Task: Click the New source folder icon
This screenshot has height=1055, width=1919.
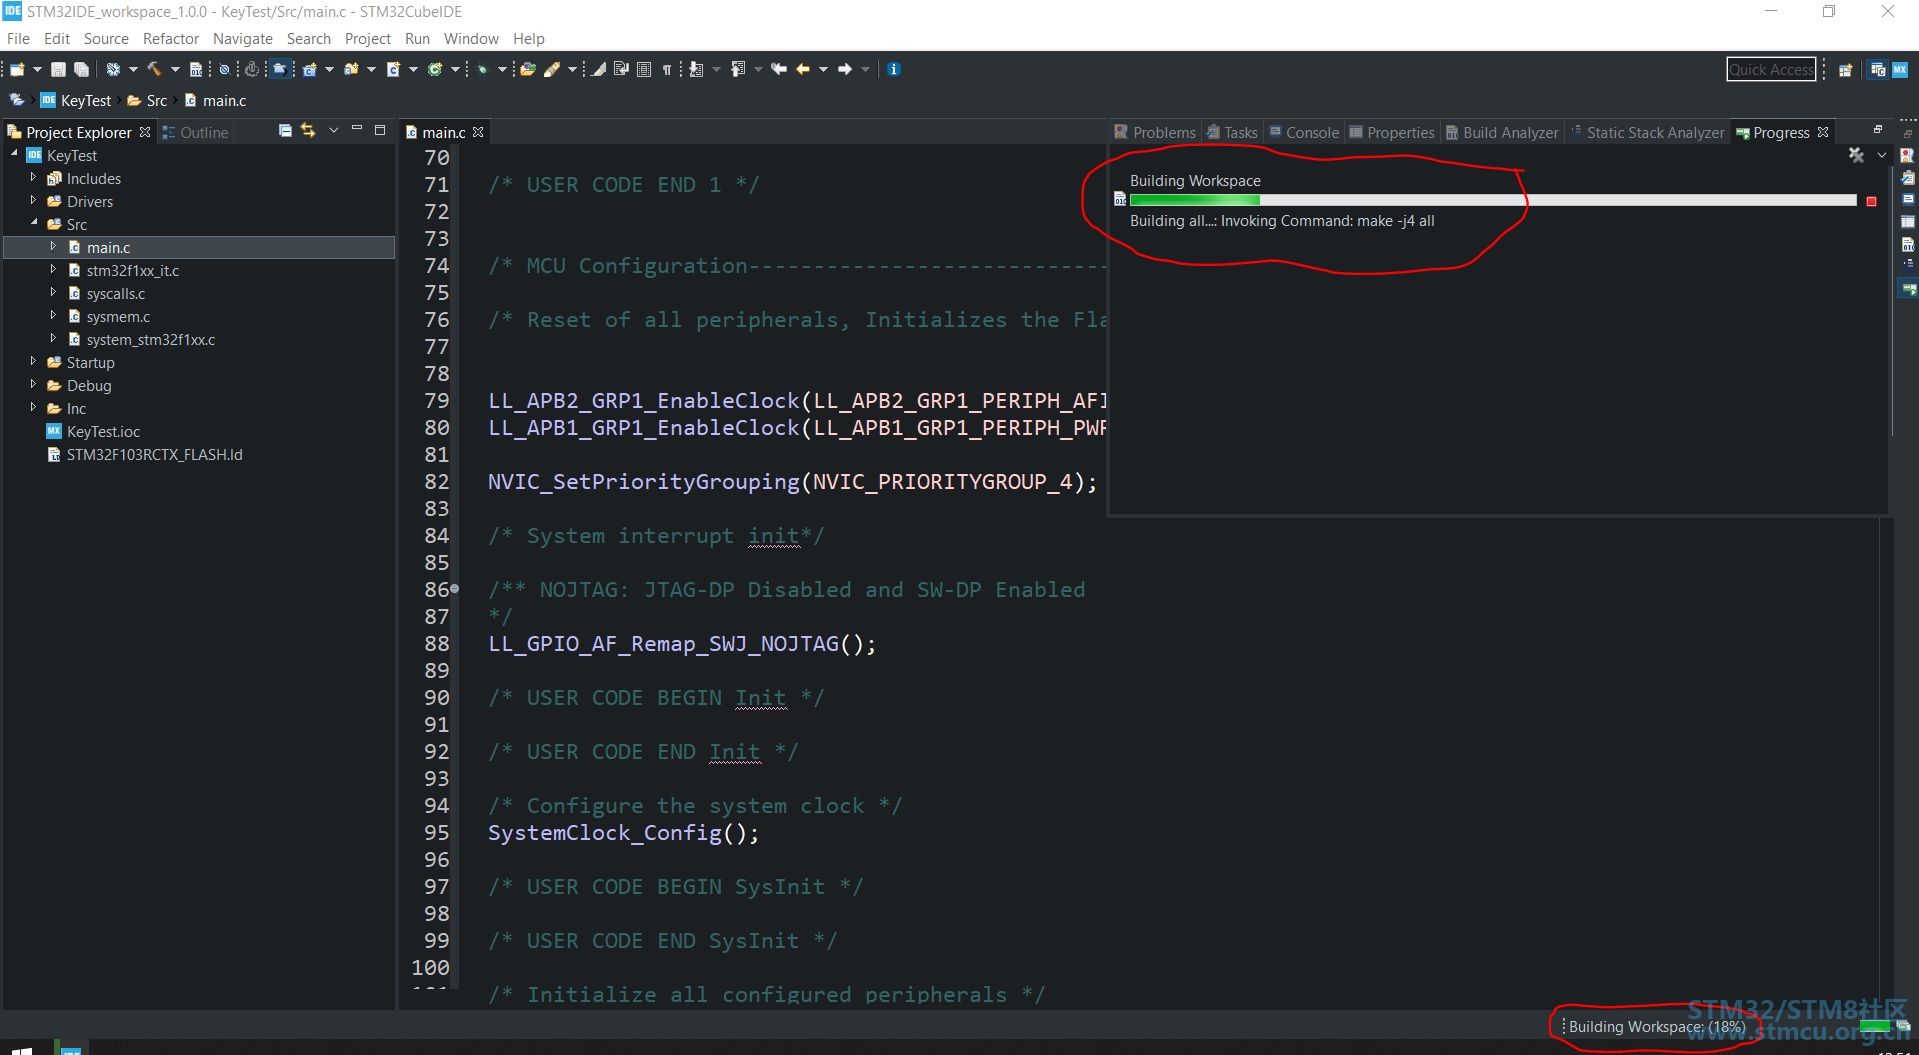Action: click(x=351, y=69)
